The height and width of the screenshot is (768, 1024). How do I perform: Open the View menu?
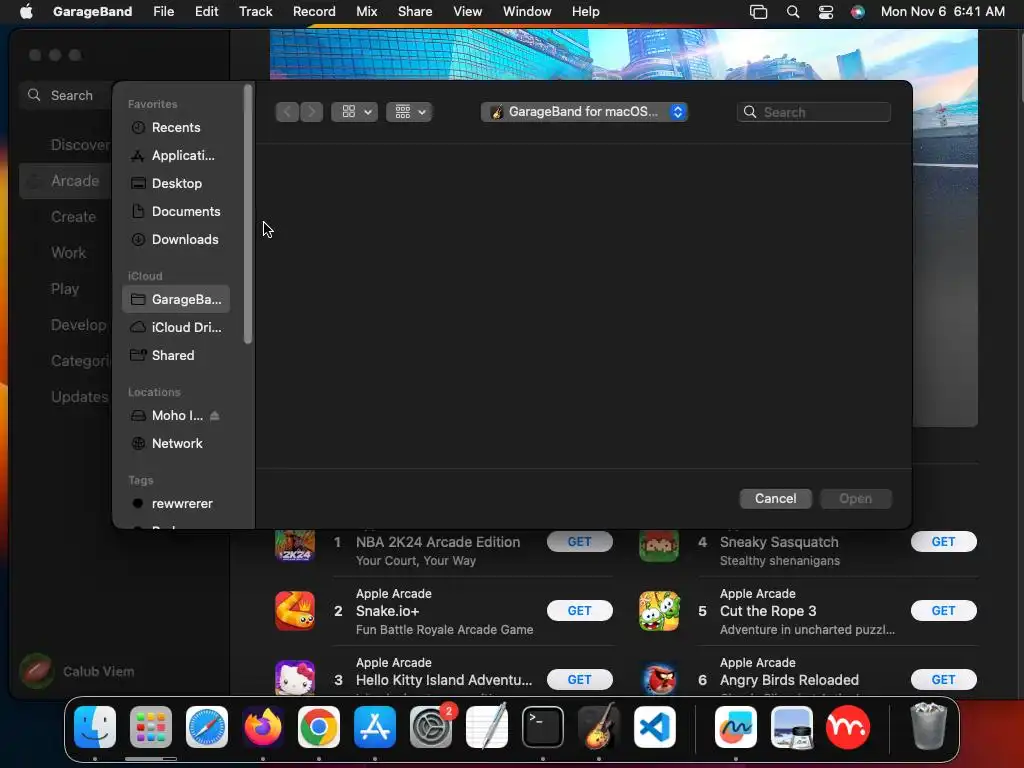click(468, 11)
